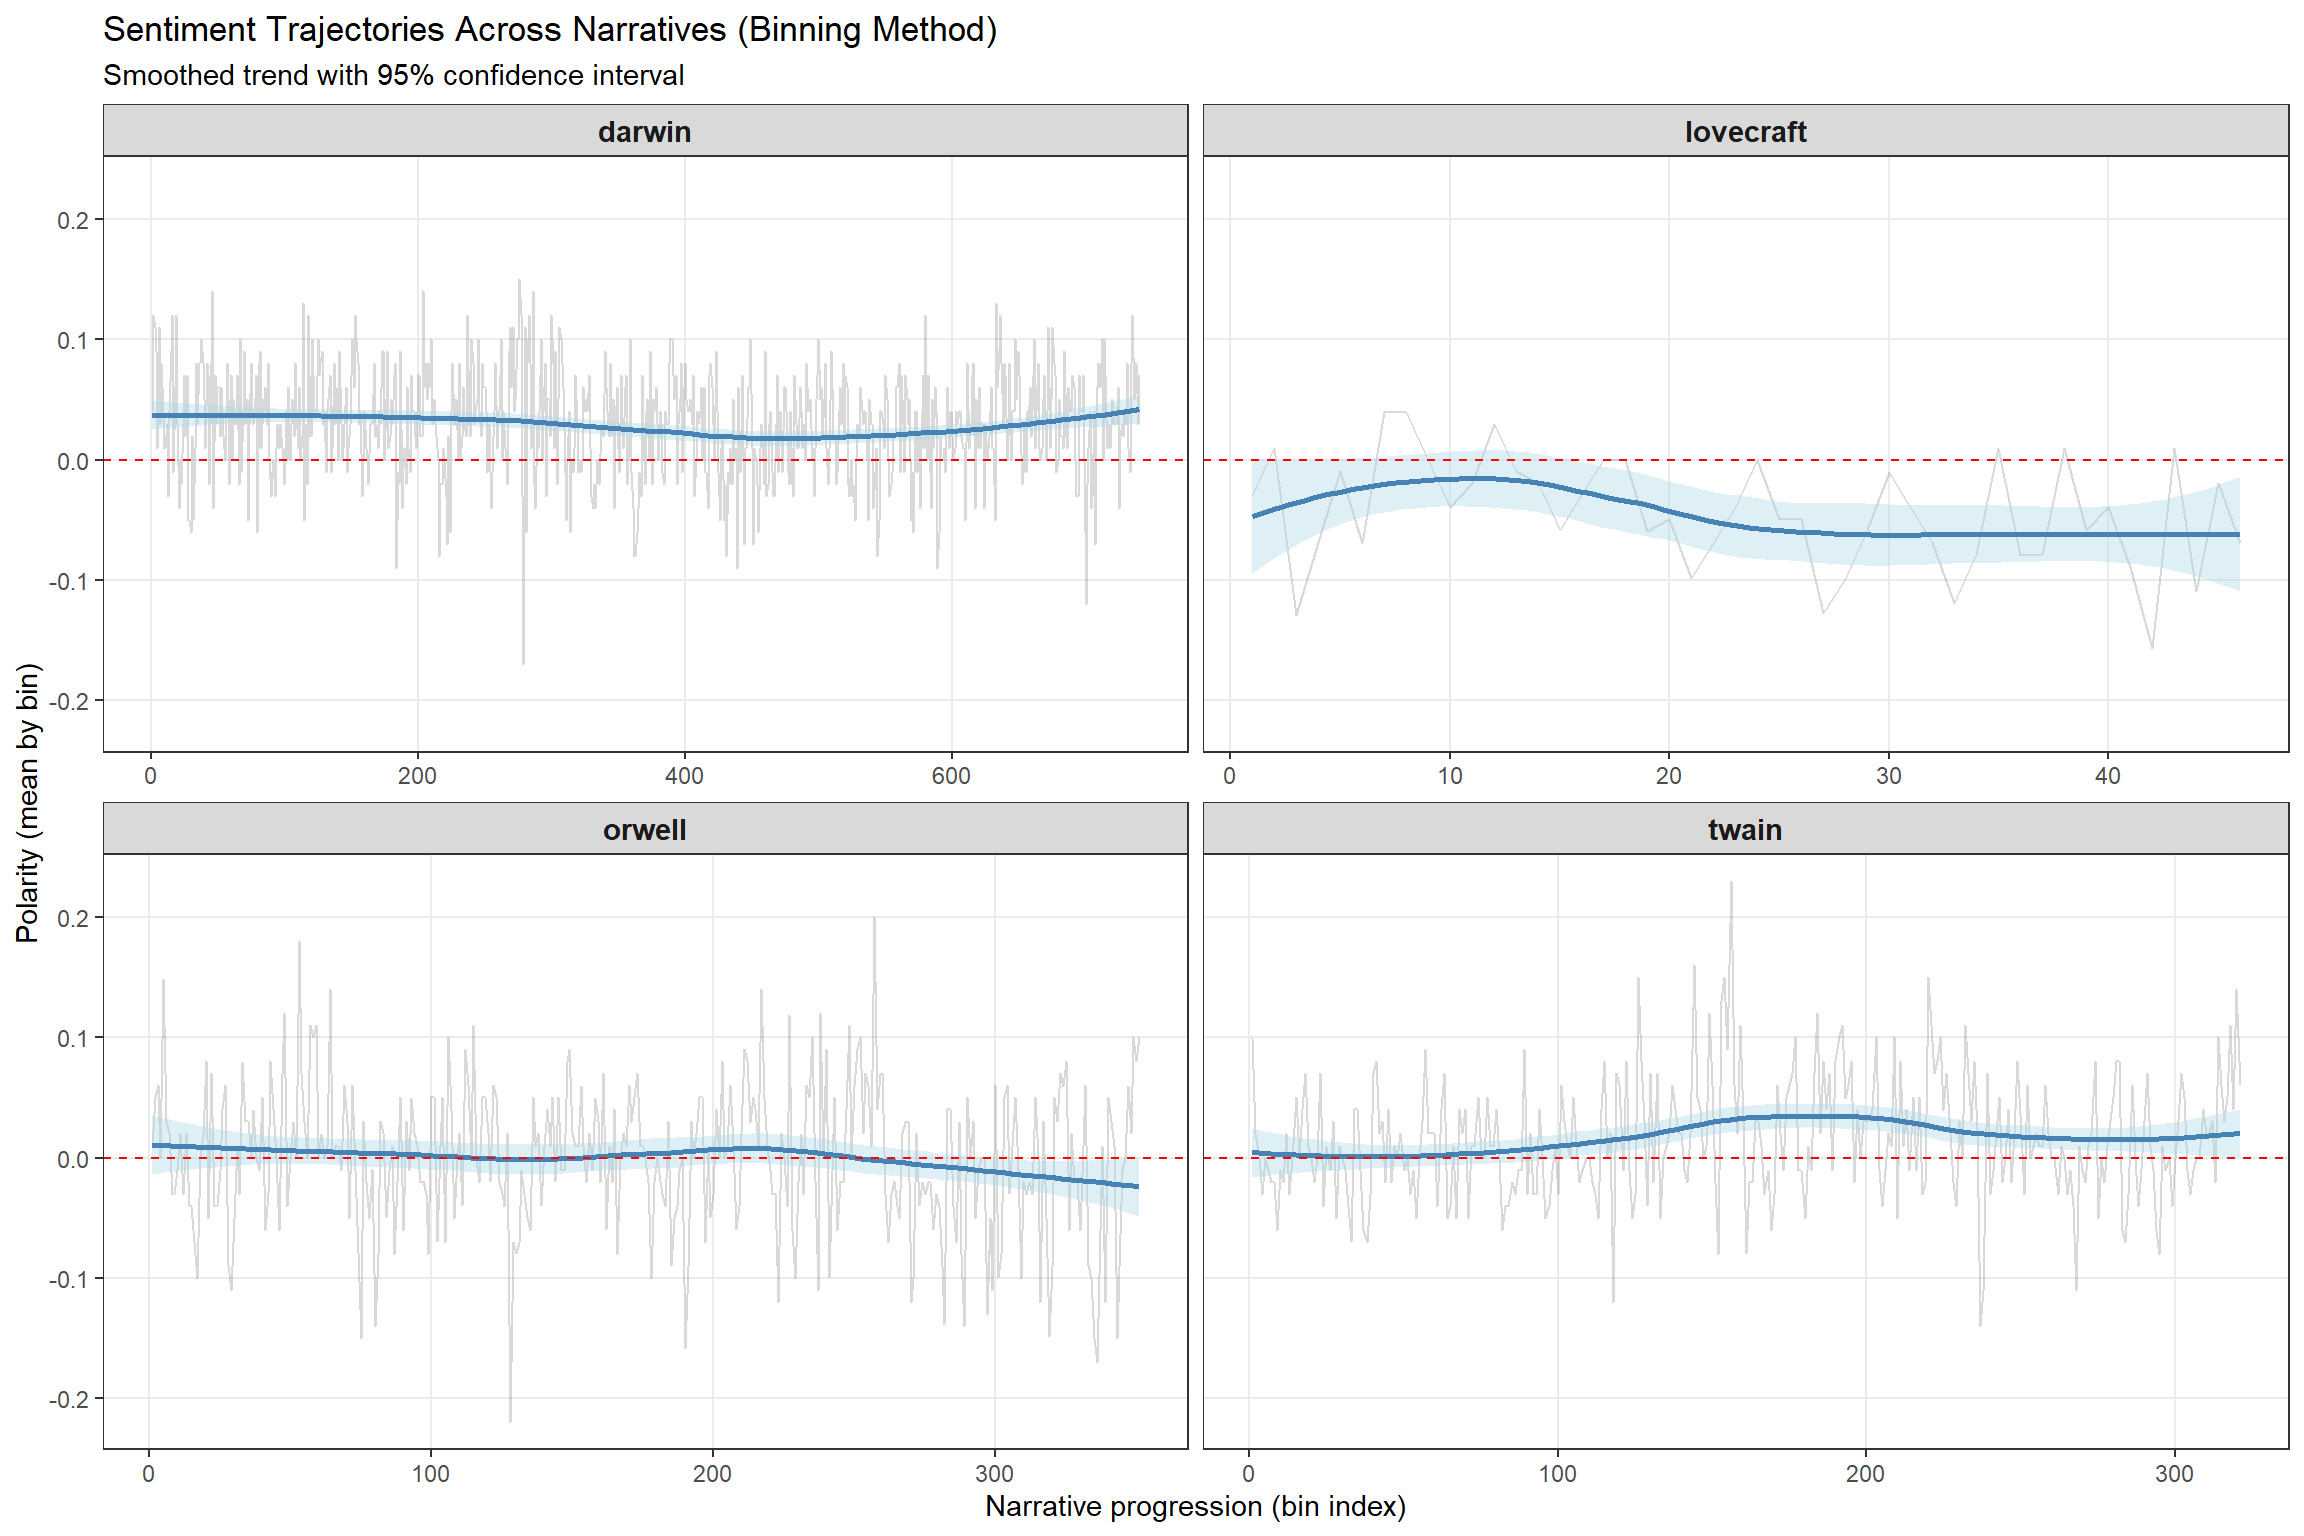Click the 400 tick label under darwin
Screen dimensions: 2304x1536
point(684,776)
